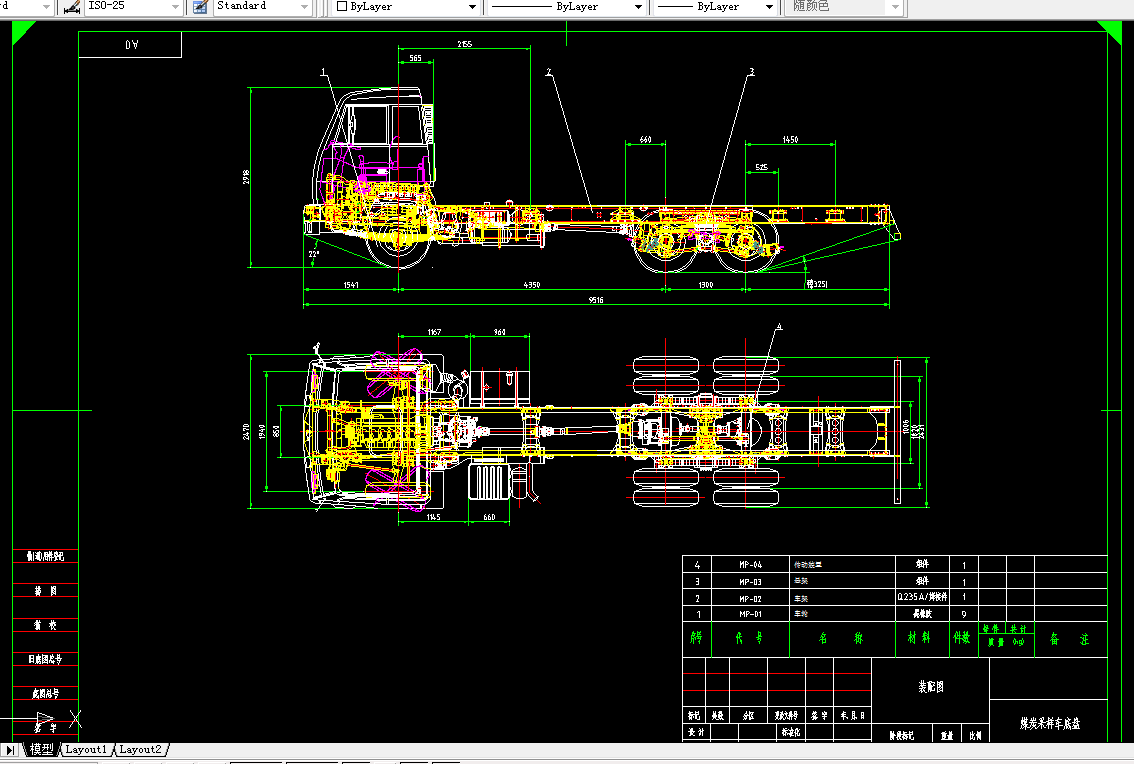Image resolution: width=1134 pixels, height=764 pixels.
Task: Select the 备注 header in parts list
Action: (x=1070, y=639)
